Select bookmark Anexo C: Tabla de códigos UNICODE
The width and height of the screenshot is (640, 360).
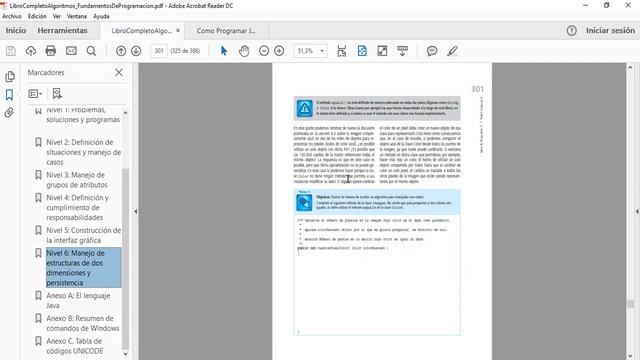coord(75,346)
